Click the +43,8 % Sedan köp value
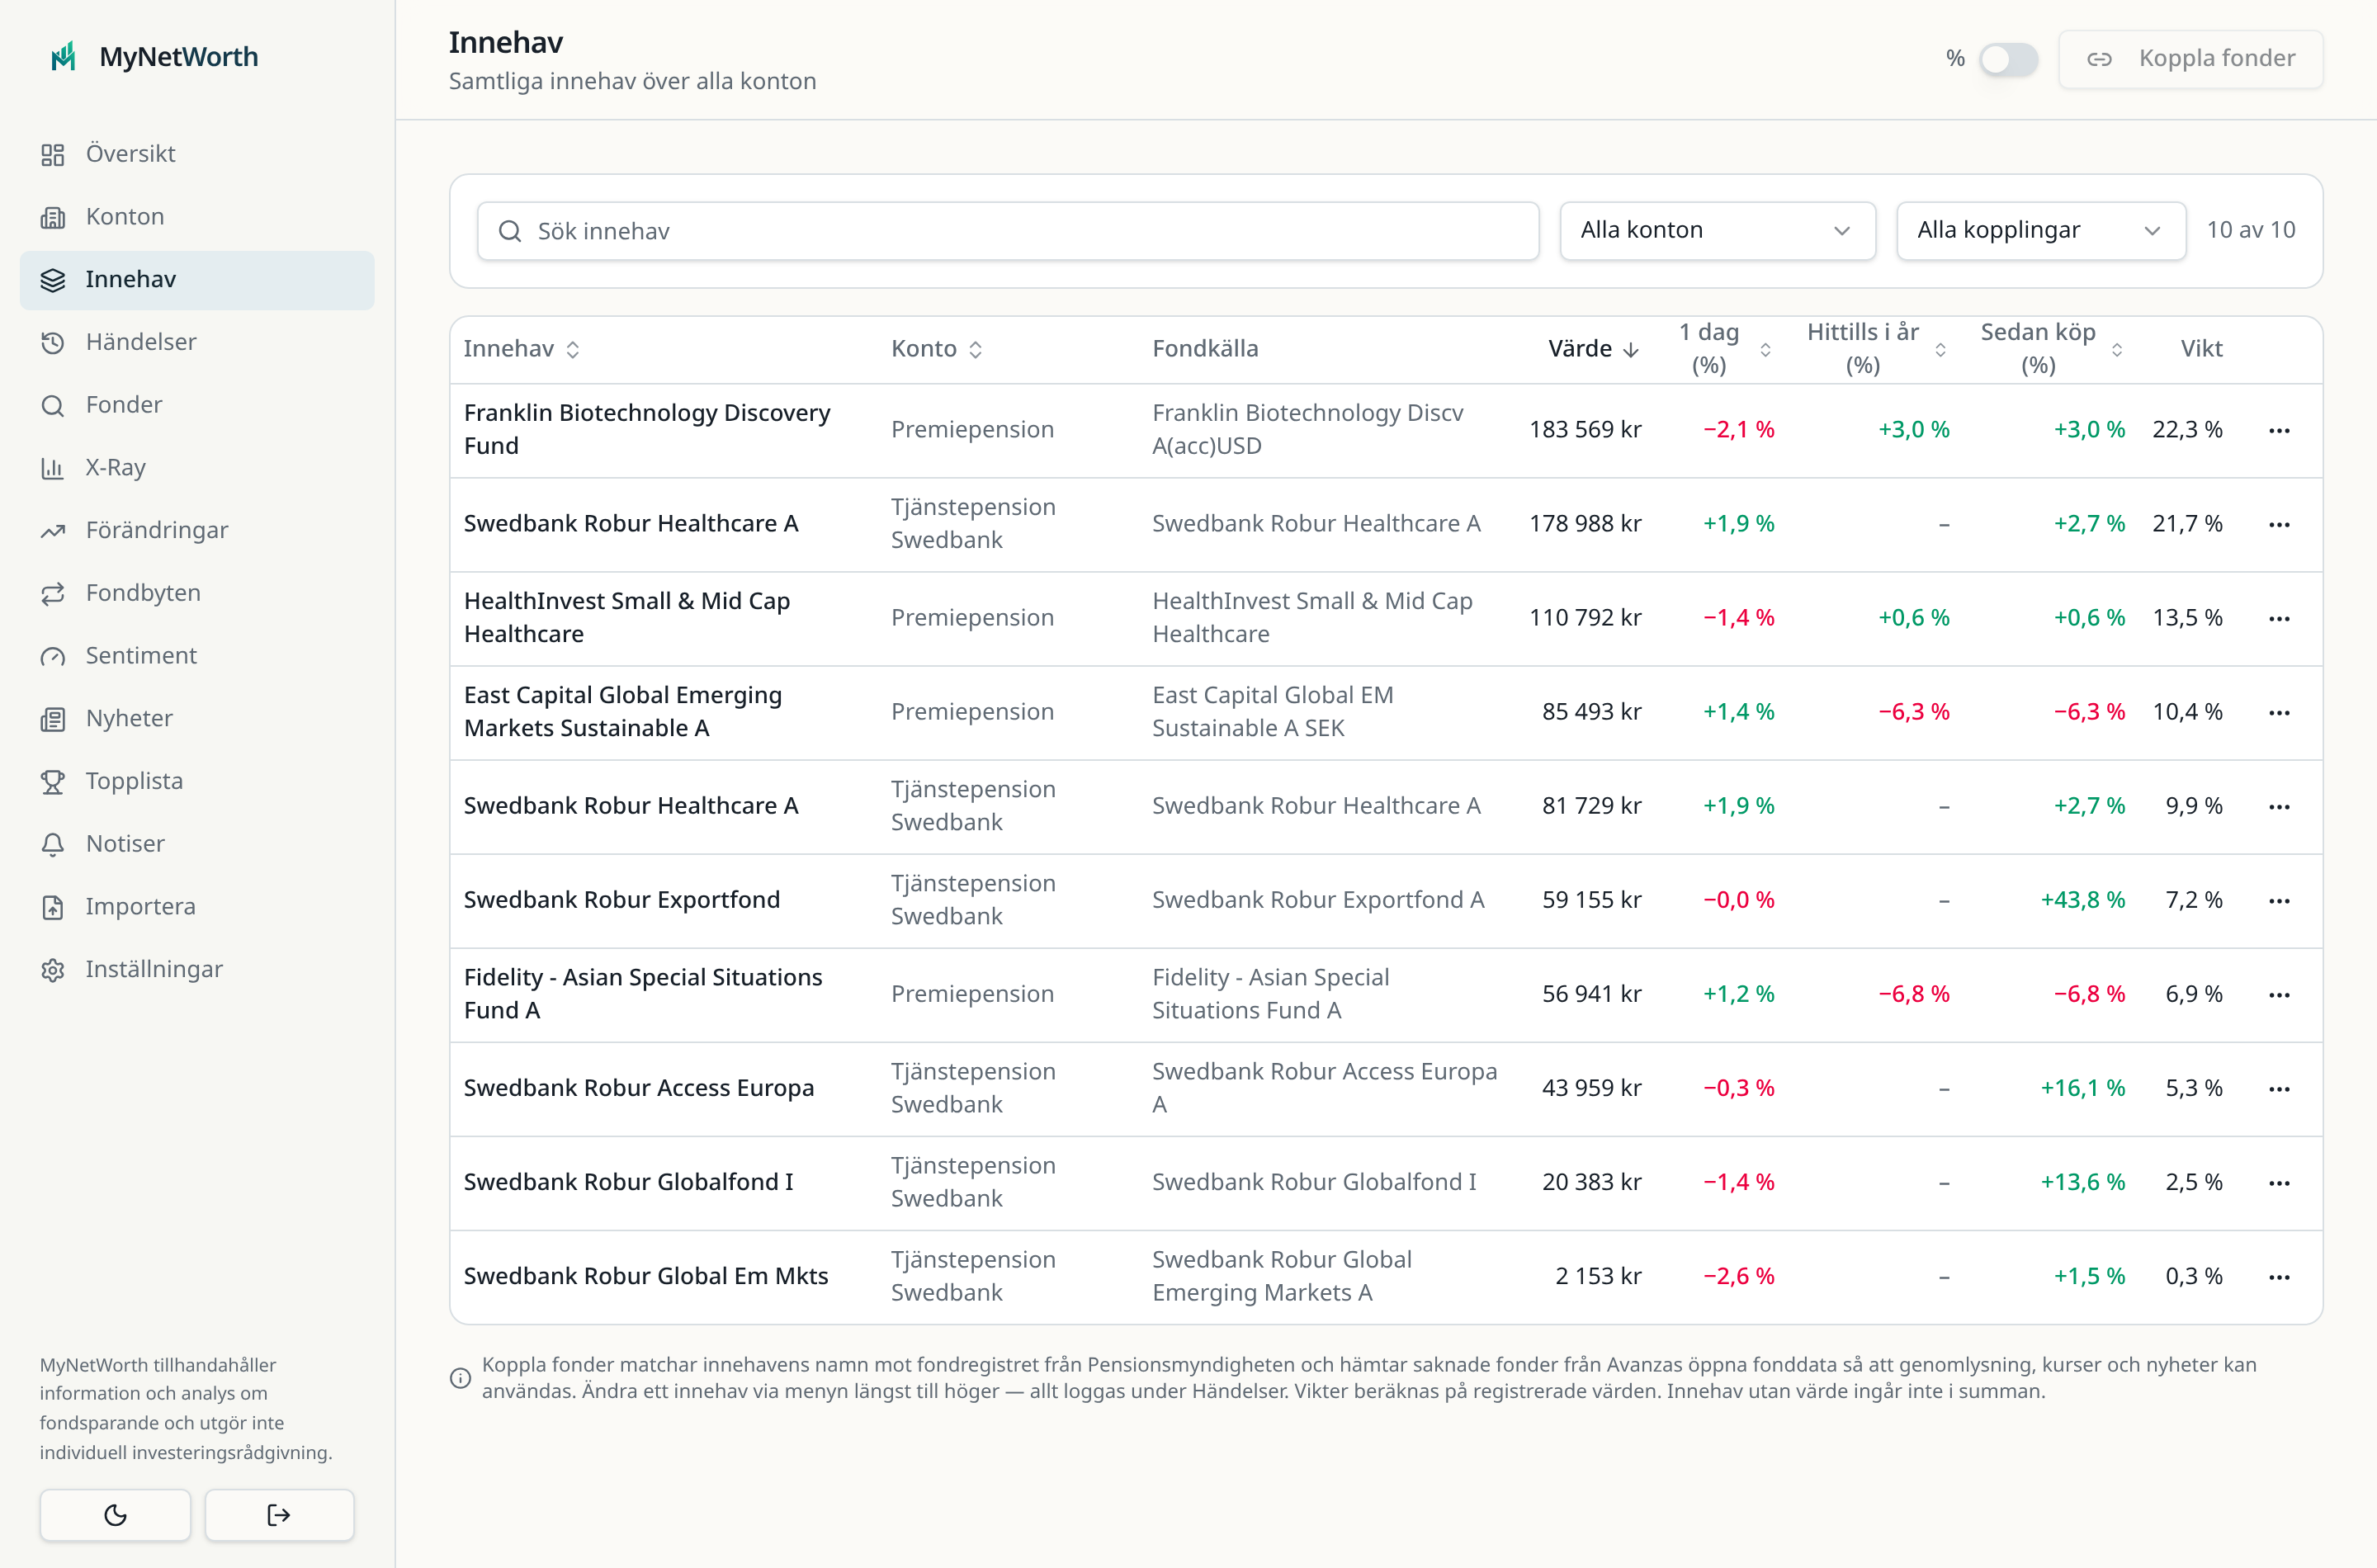Viewport: 2377px width, 1568px height. pyautogui.click(x=2083, y=900)
